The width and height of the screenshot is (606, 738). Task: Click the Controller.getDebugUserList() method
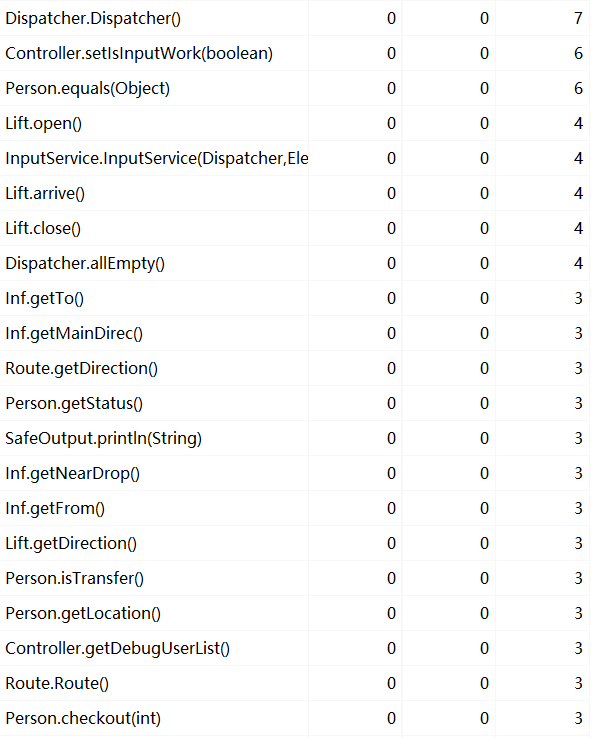tap(118, 648)
